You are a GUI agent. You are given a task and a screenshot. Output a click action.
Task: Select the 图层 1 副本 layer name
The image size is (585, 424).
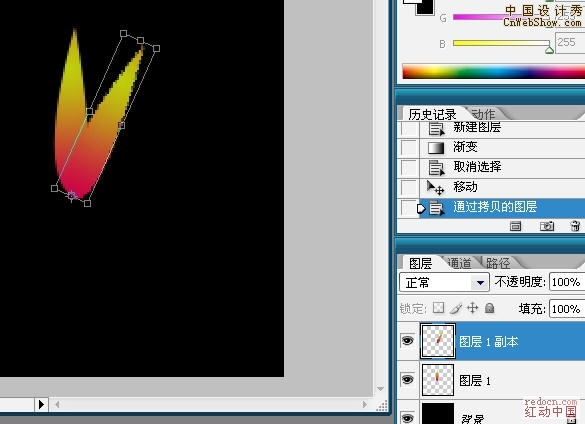click(x=489, y=342)
